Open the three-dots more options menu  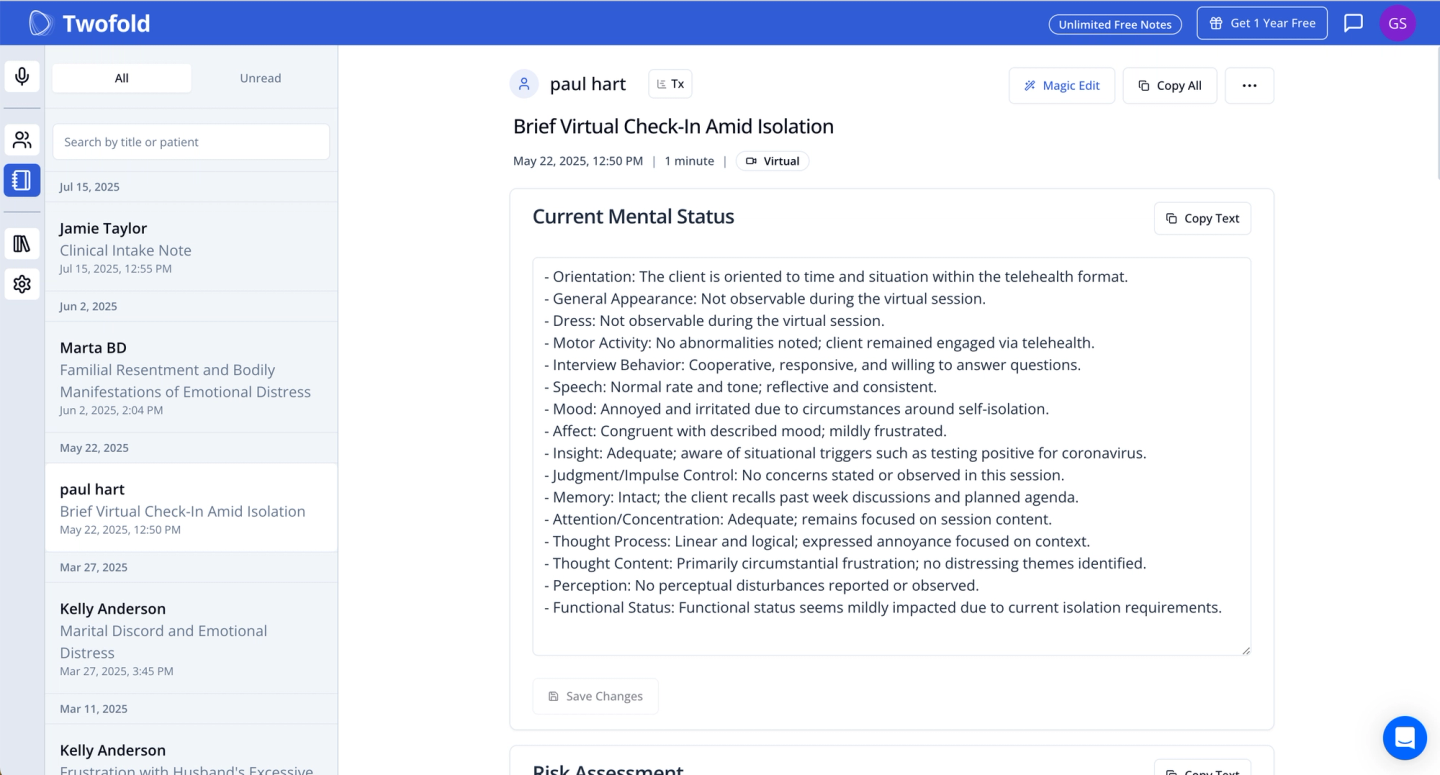click(1249, 85)
